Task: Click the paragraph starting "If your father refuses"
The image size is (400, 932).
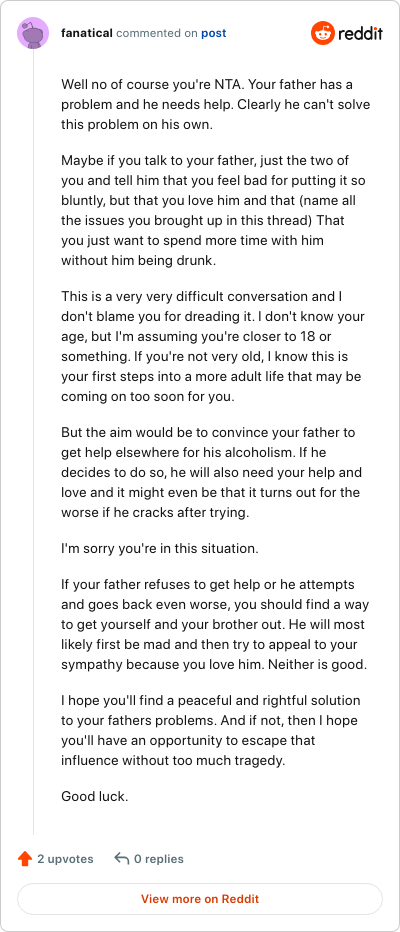Action: [x=215, y=625]
